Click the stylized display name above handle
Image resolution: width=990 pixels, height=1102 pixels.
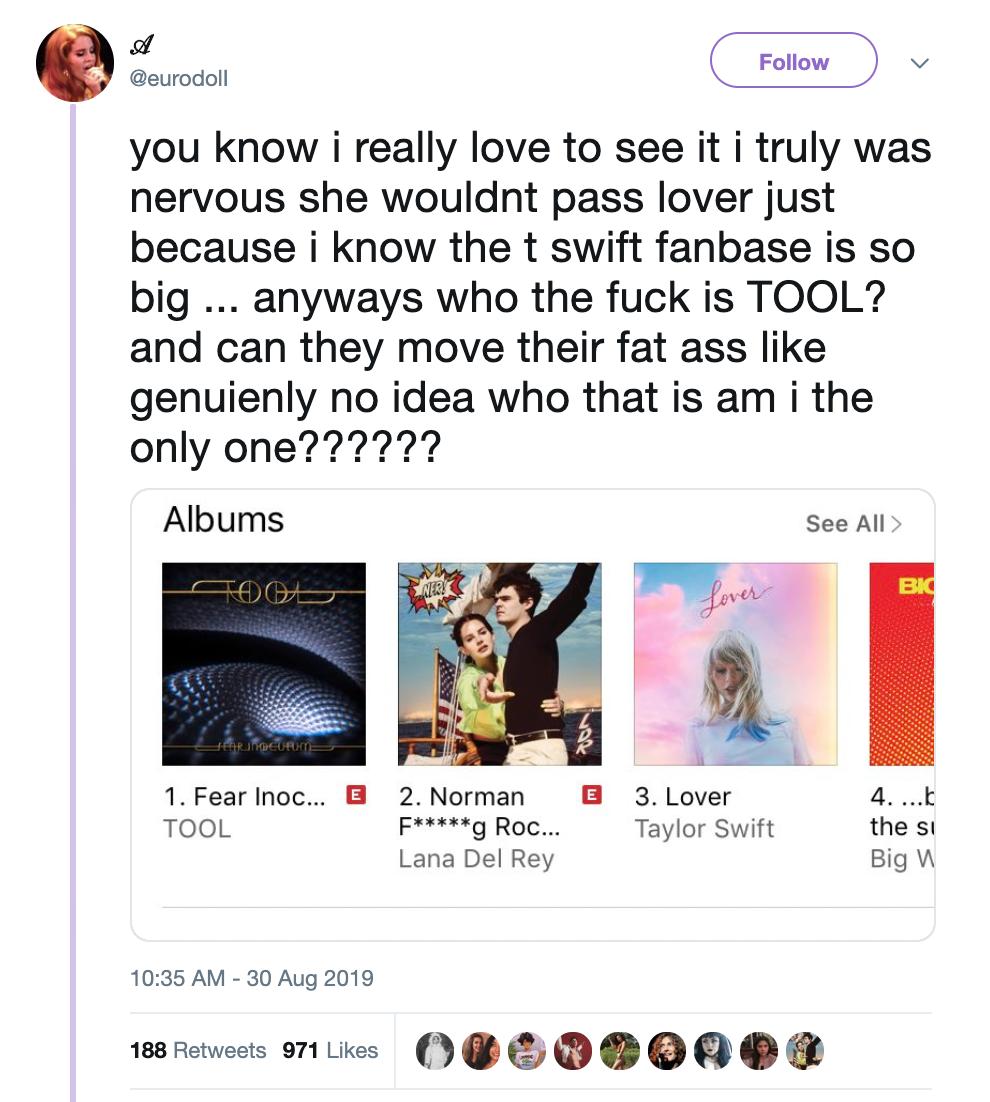click(x=143, y=46)
